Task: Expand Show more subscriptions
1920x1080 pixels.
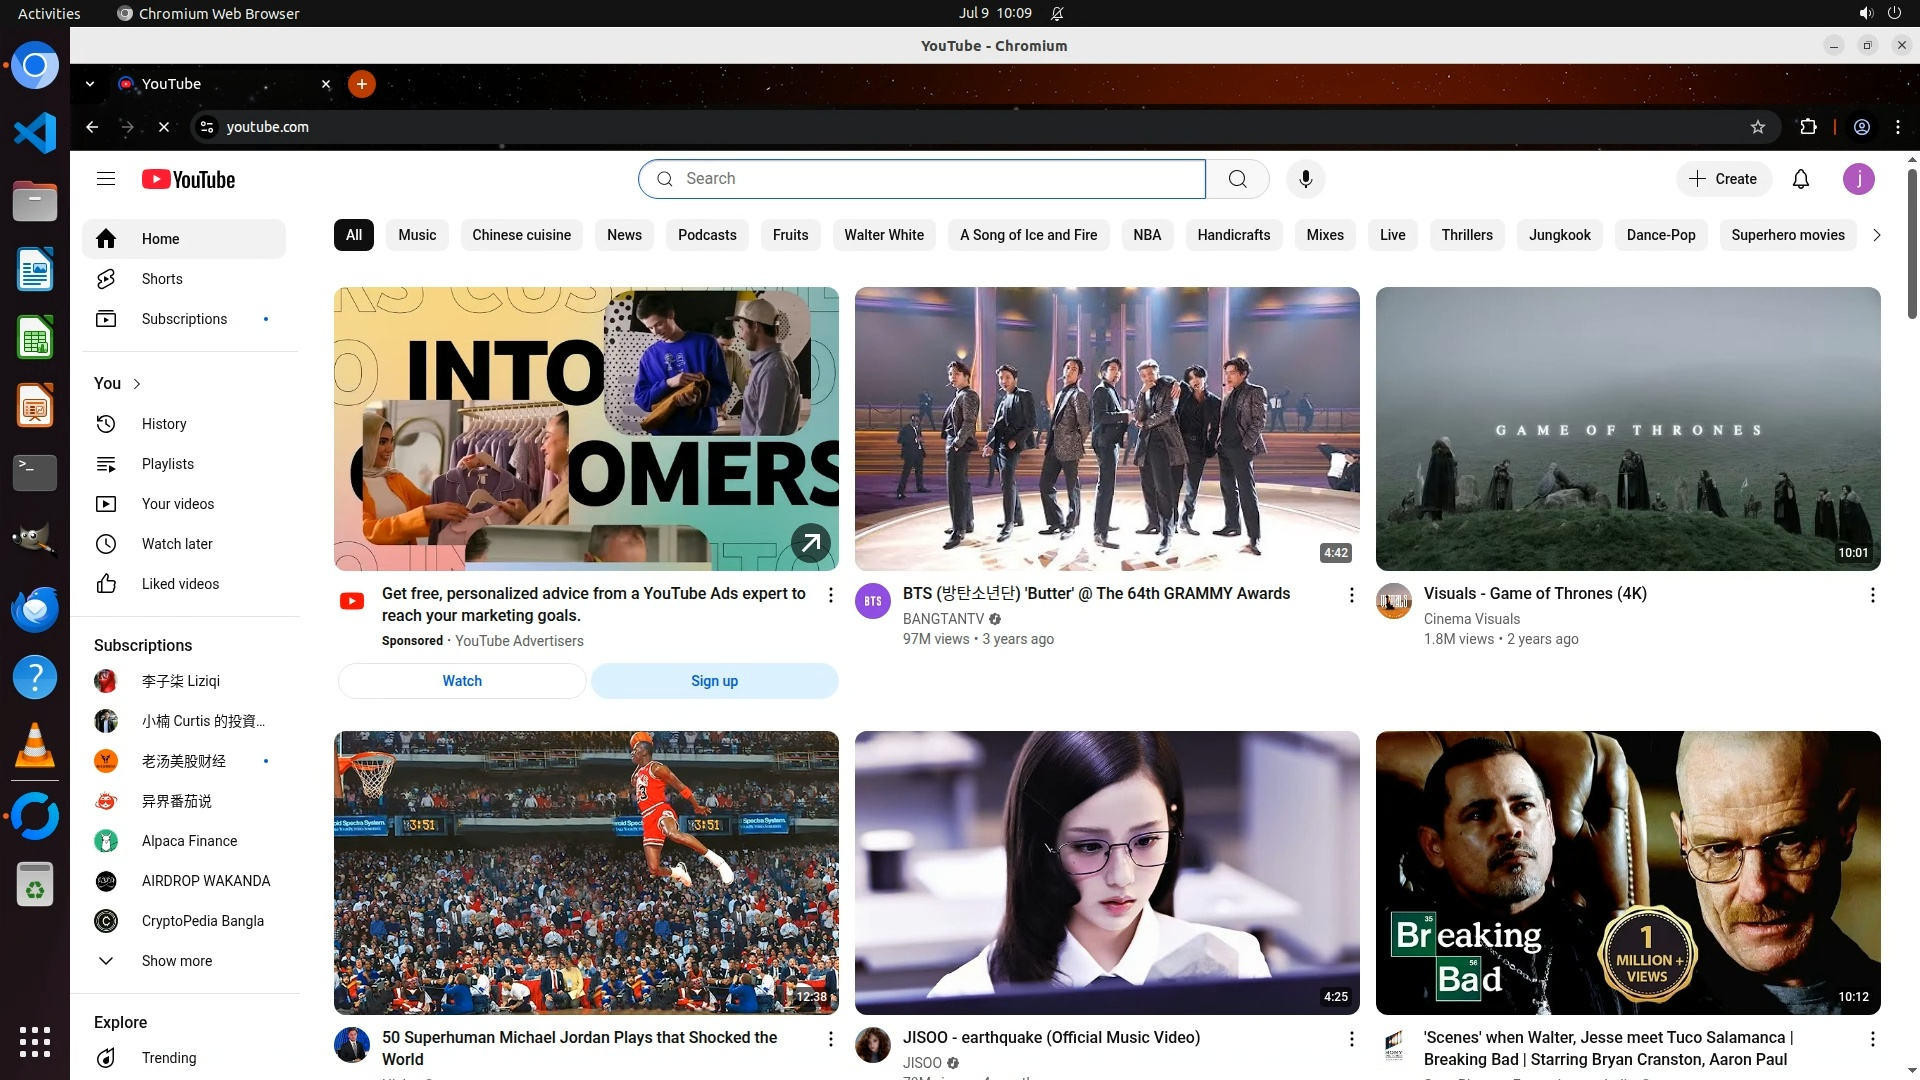Action: click(176, 961)
